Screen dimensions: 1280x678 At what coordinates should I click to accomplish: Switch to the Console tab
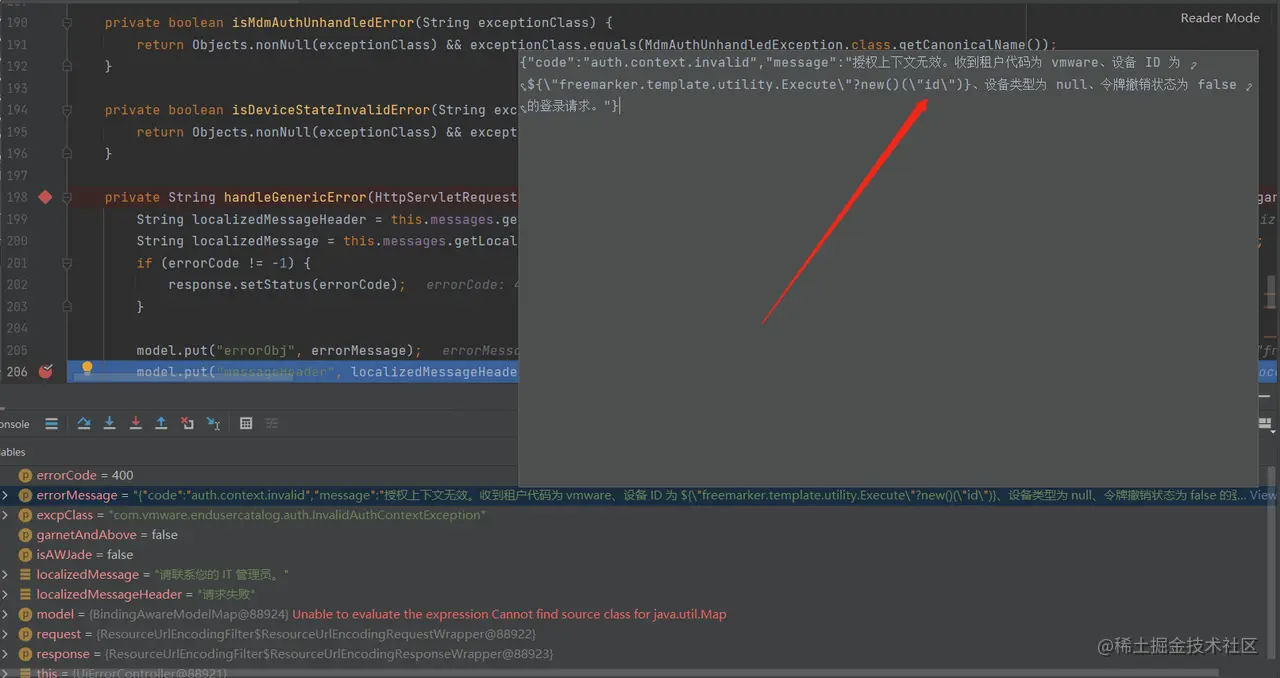(15, 424)
